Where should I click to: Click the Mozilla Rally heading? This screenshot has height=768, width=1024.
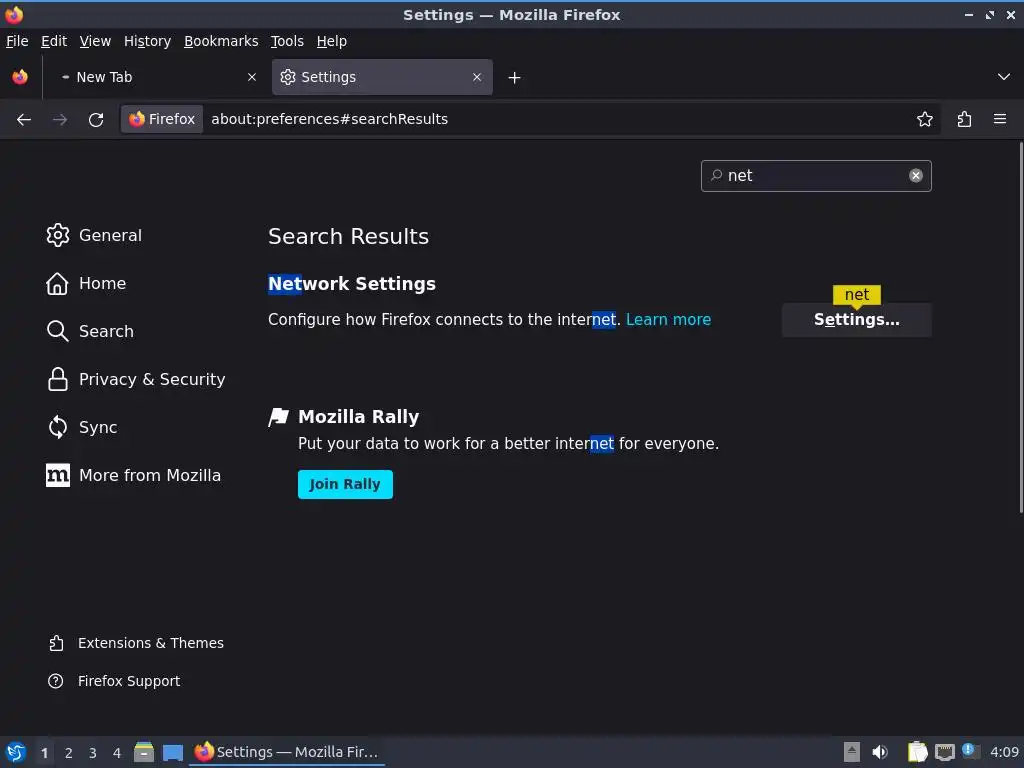point(359,417)
